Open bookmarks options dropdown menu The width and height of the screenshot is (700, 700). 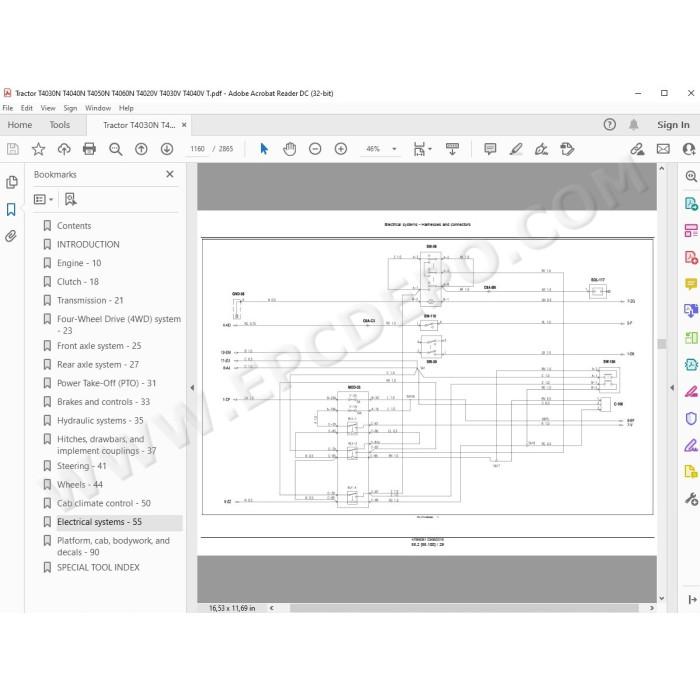[x=44, y=199]
